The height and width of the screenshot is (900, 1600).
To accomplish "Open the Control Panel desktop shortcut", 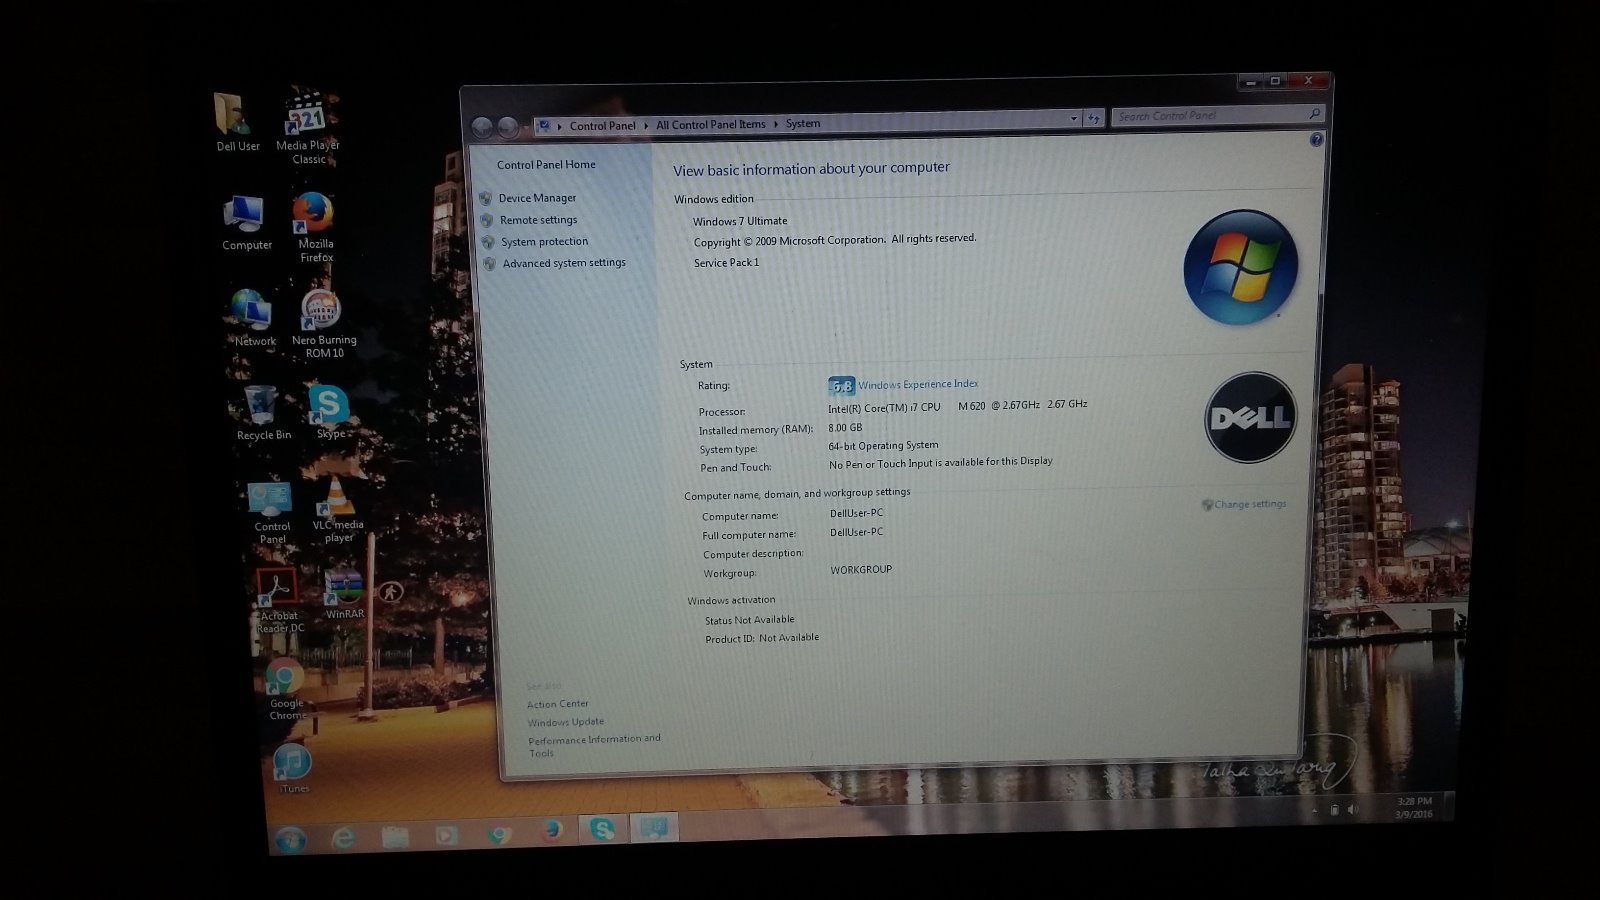I will tap(272, 513).
